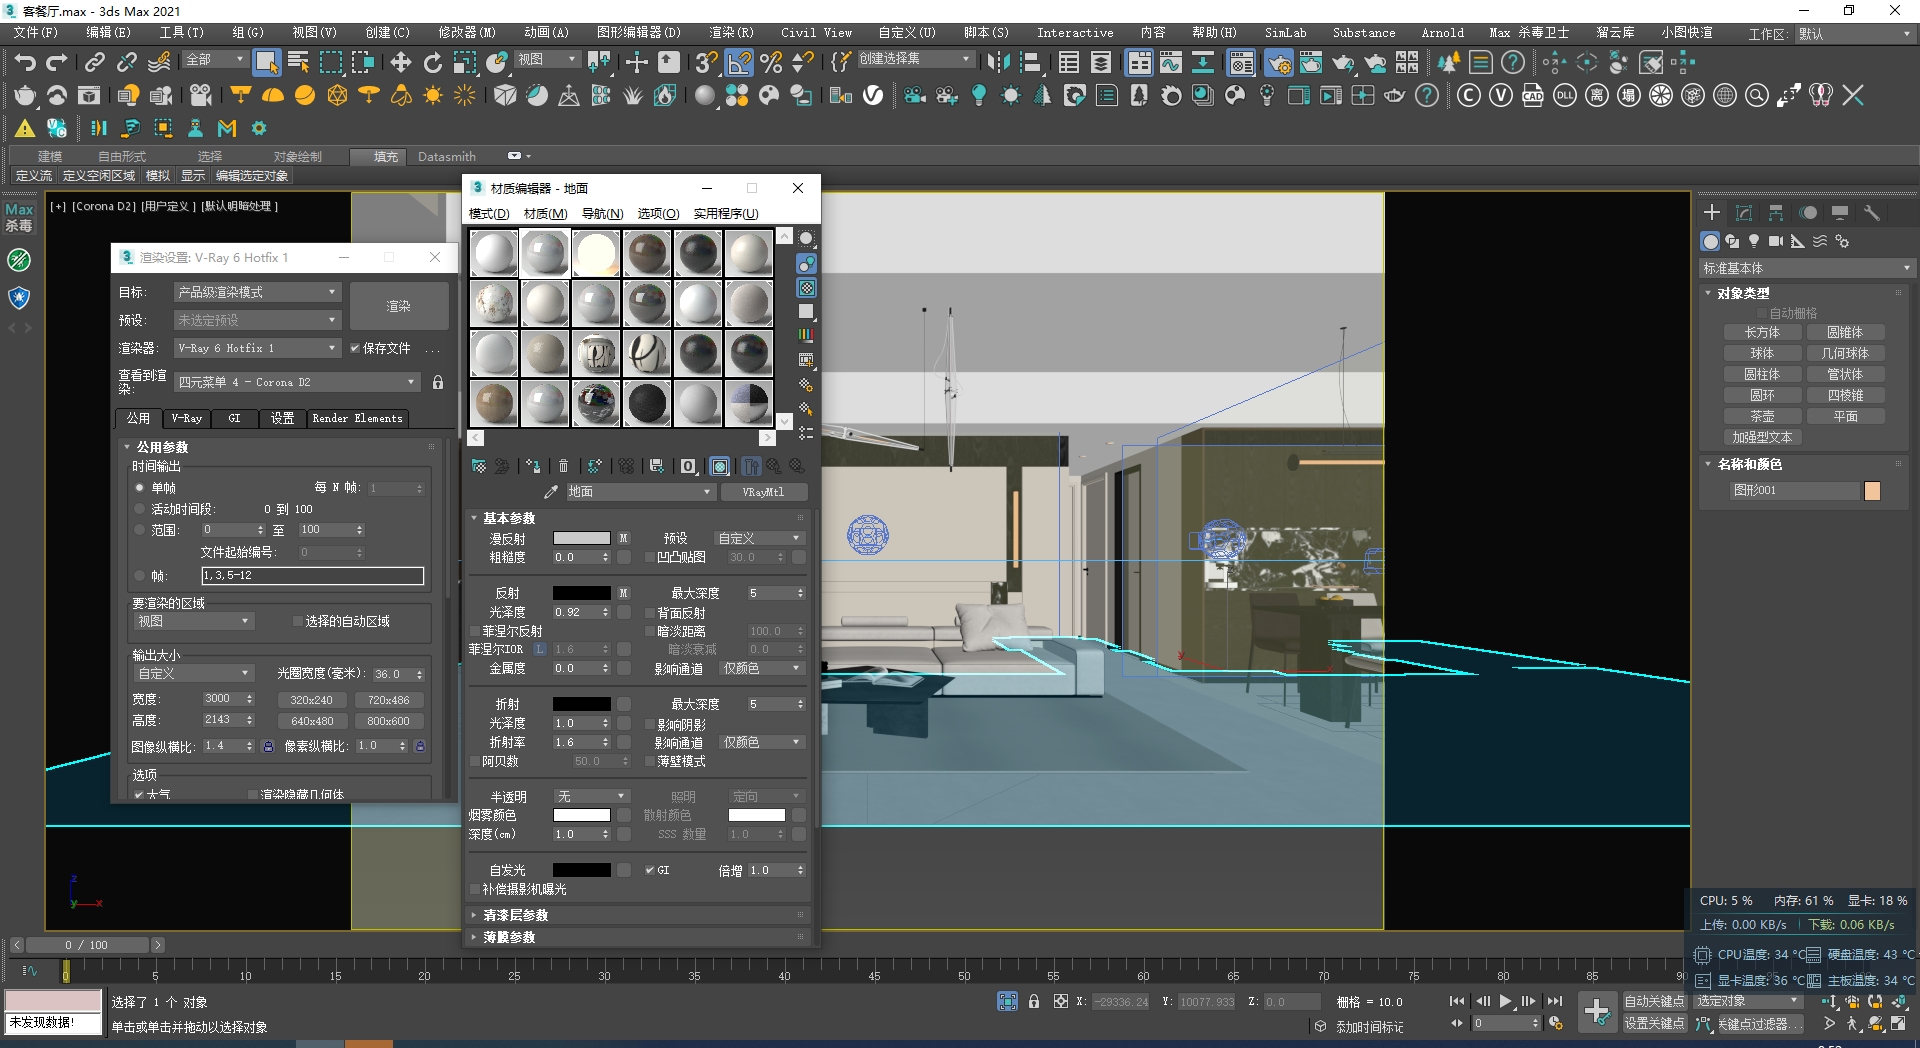Open the 渲染器 V-Ray 6 Hotfix dropdown
The width and height of the screenshot is (1920, 1048).
point(257,348)
